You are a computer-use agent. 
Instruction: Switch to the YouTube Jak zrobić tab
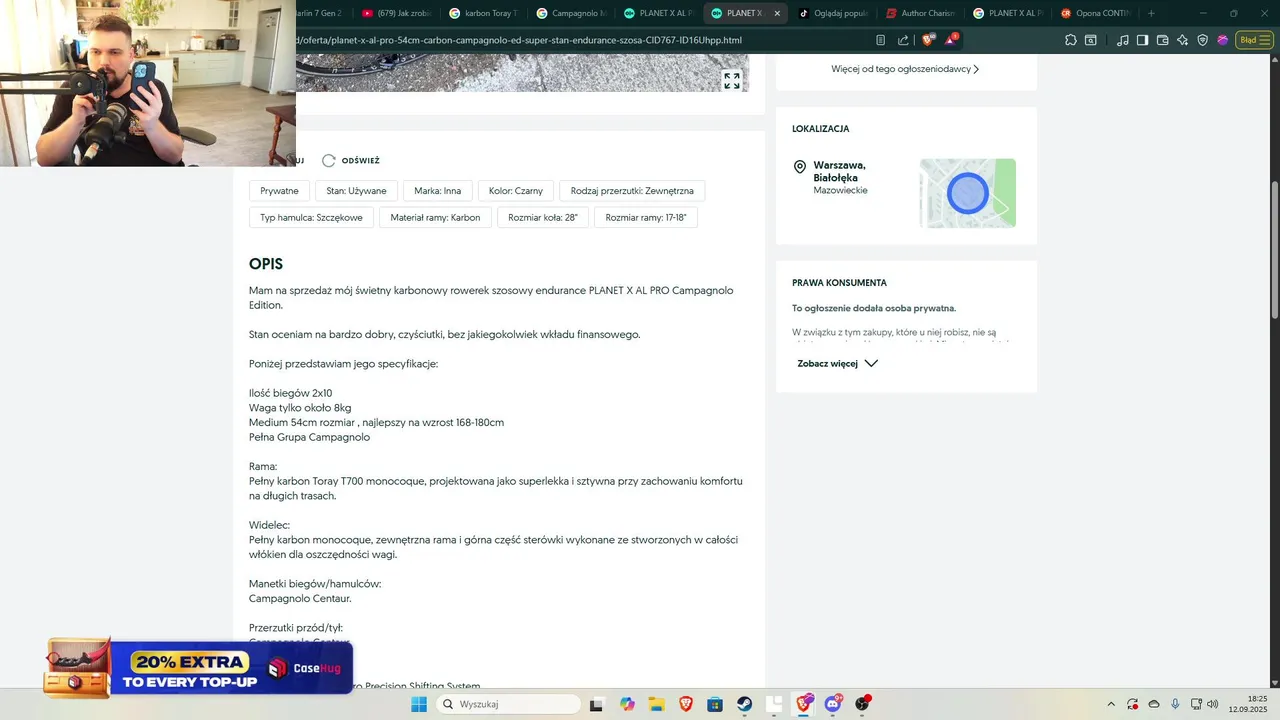[395, 13]
